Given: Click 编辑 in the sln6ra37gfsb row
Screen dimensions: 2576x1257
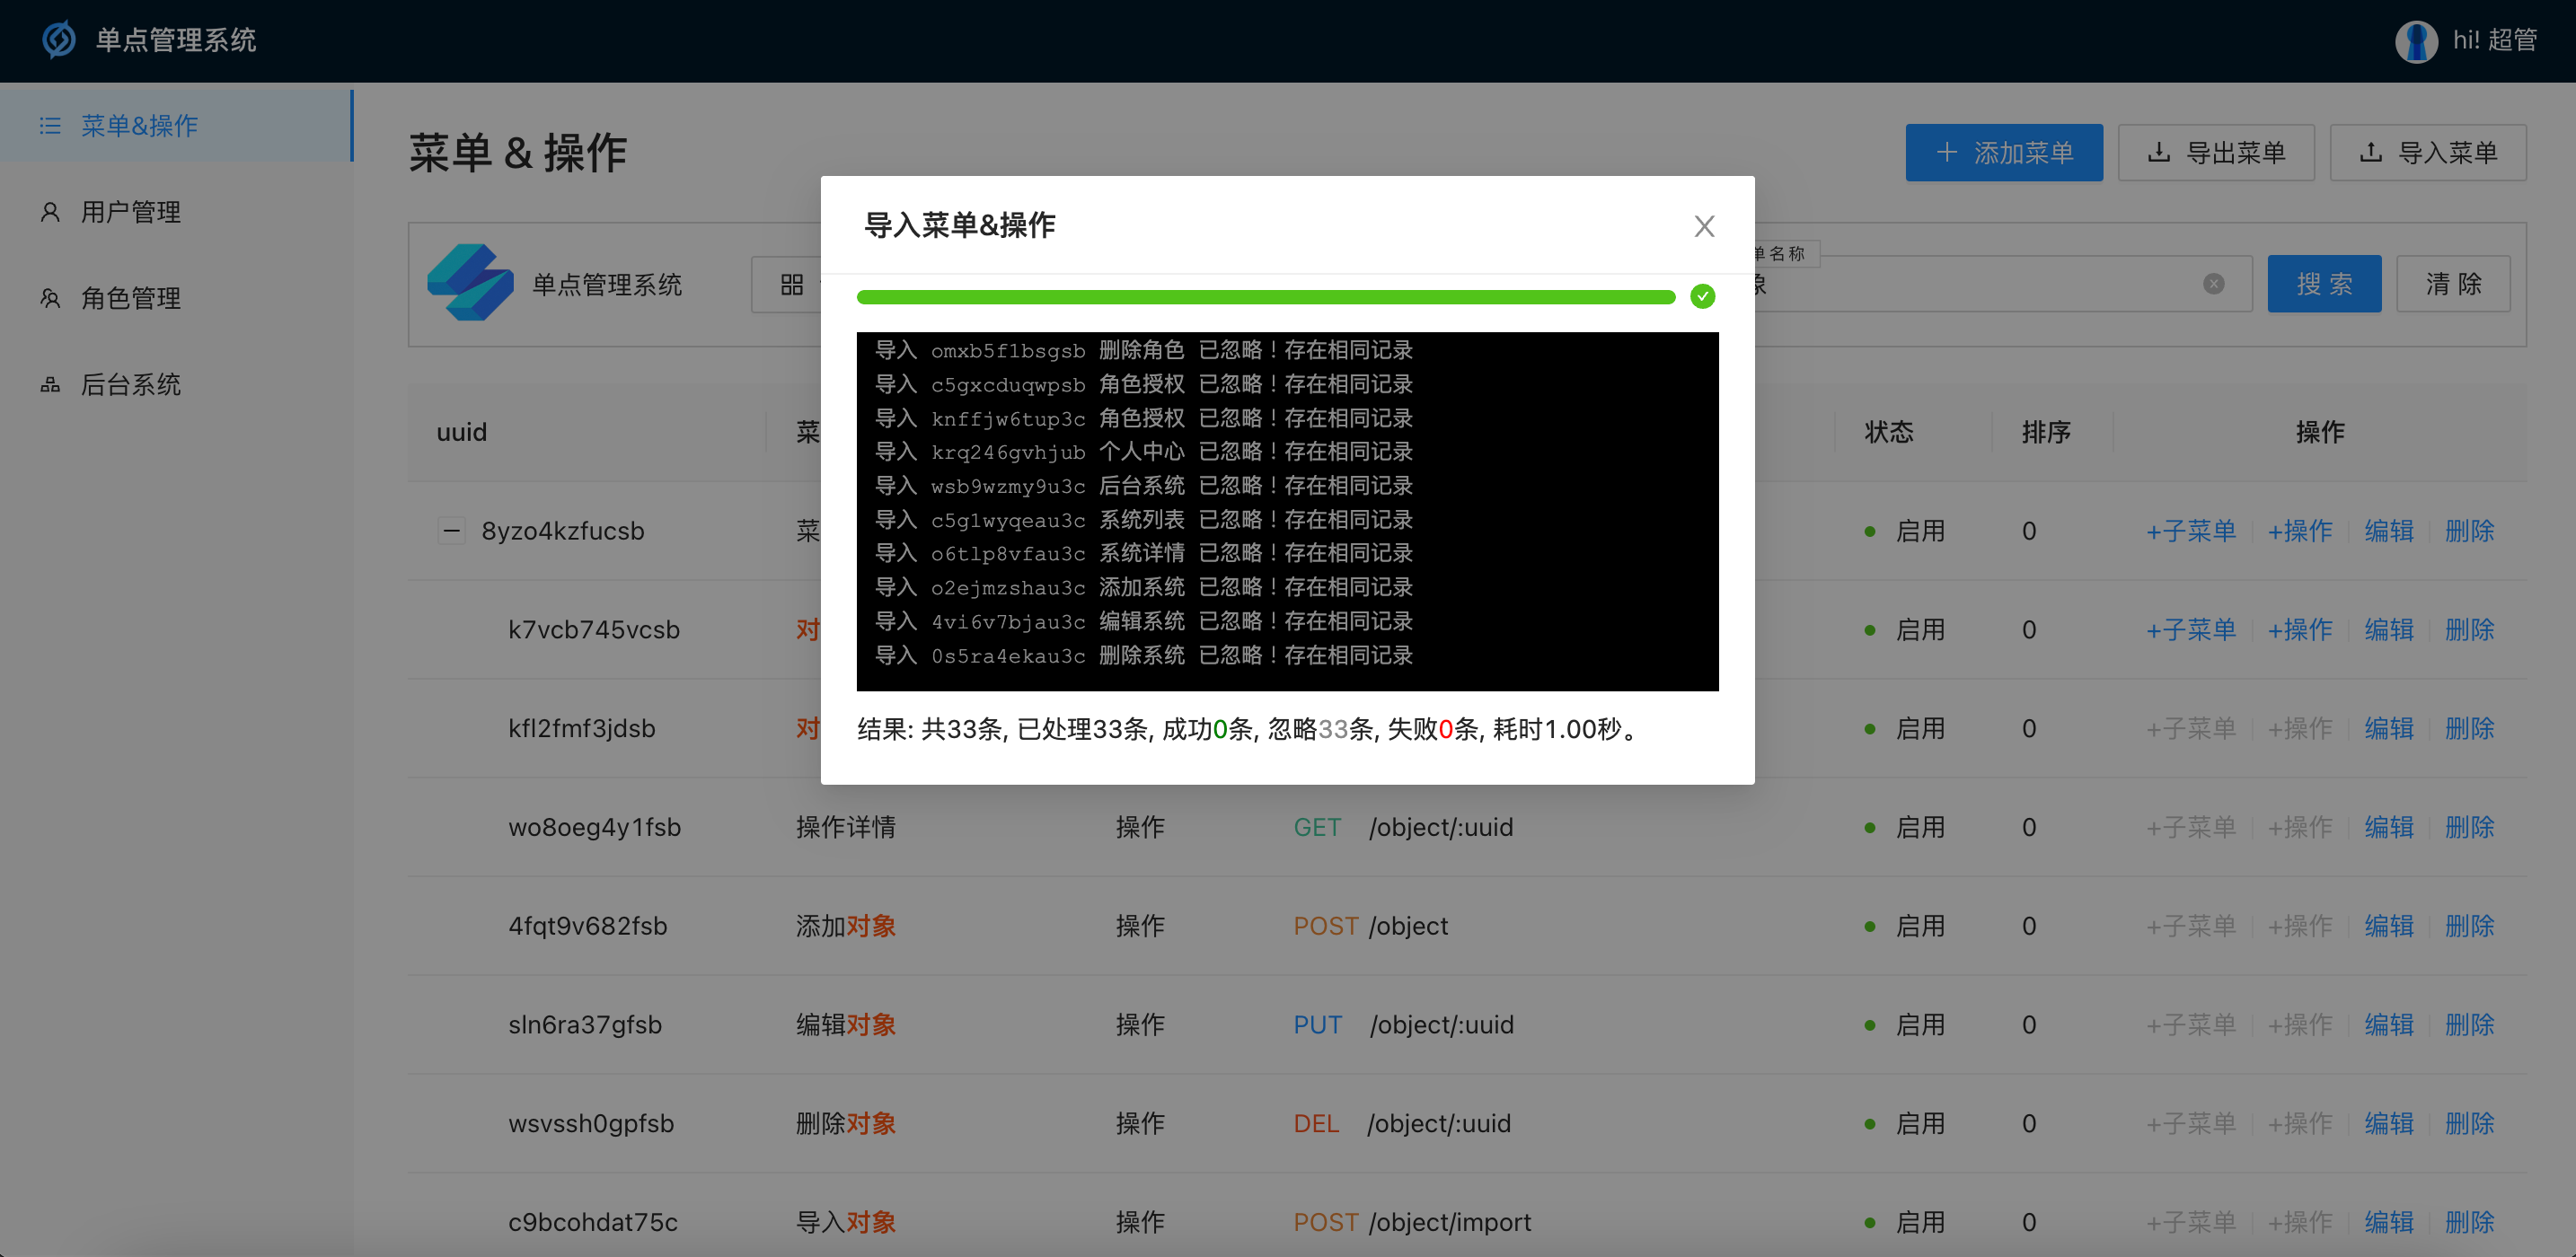Looking at the screenshot, I should point(2388,1026).
